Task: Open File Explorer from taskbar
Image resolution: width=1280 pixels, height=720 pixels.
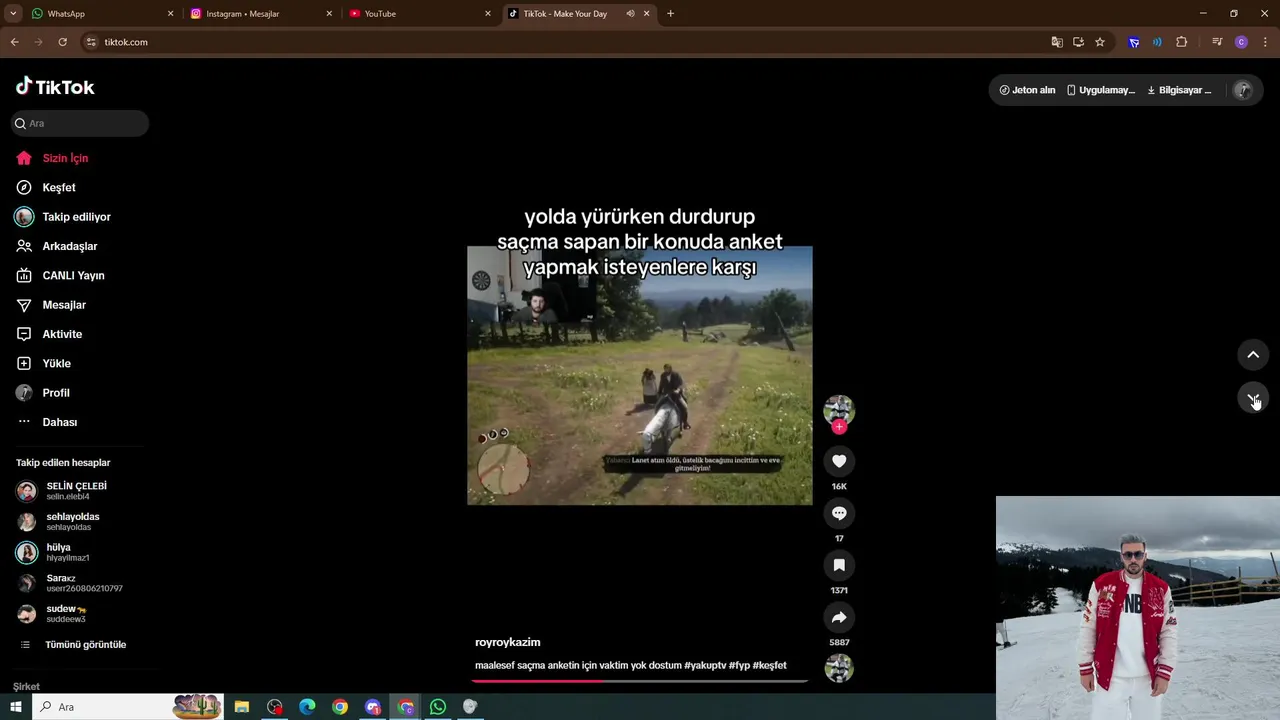Action: point(242,707)
